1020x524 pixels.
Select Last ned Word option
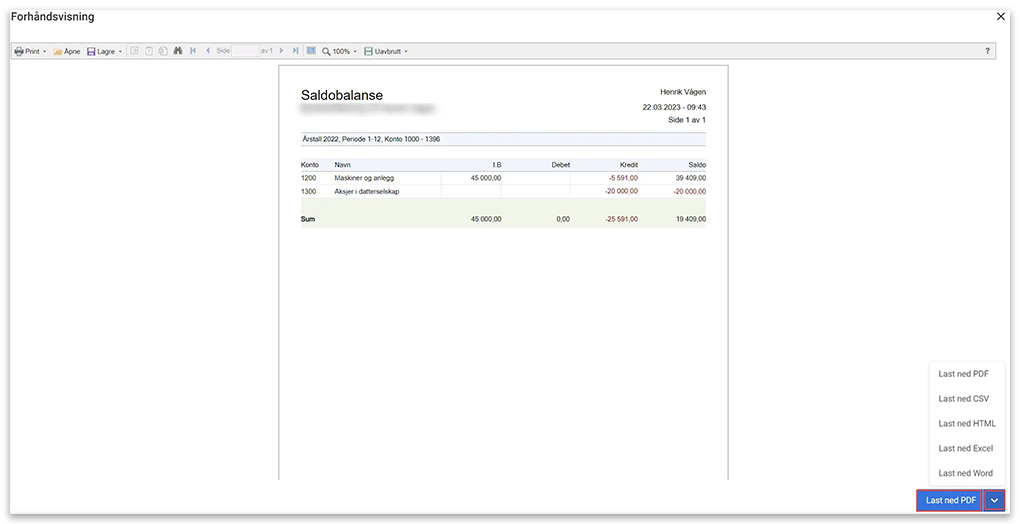coord(965,473)
